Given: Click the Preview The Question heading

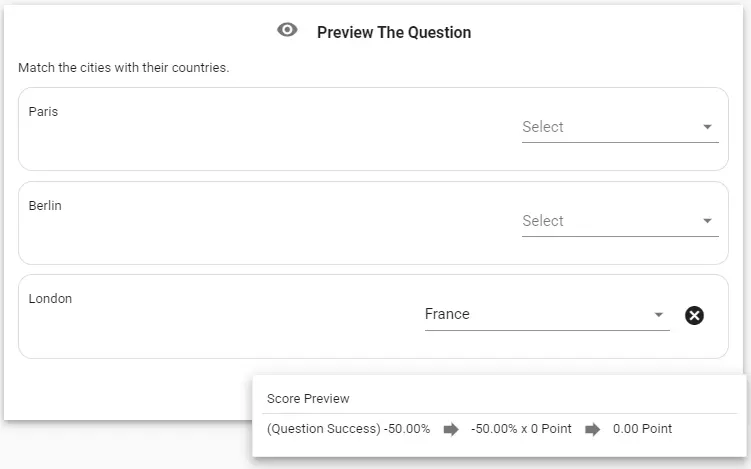Looking at the screenshot, I should [394, 33].
